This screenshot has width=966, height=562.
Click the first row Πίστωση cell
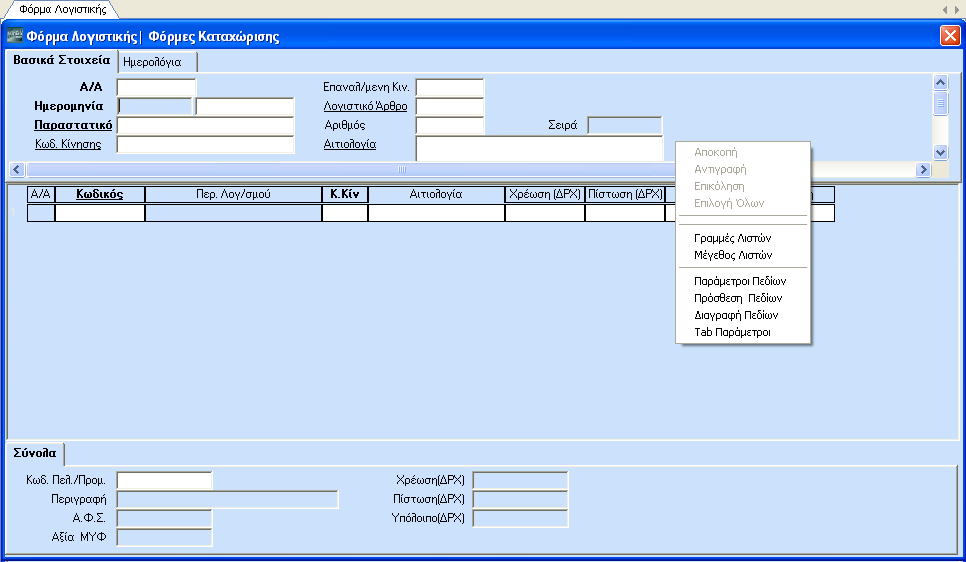pyautogui.click(x=625, y=213)
